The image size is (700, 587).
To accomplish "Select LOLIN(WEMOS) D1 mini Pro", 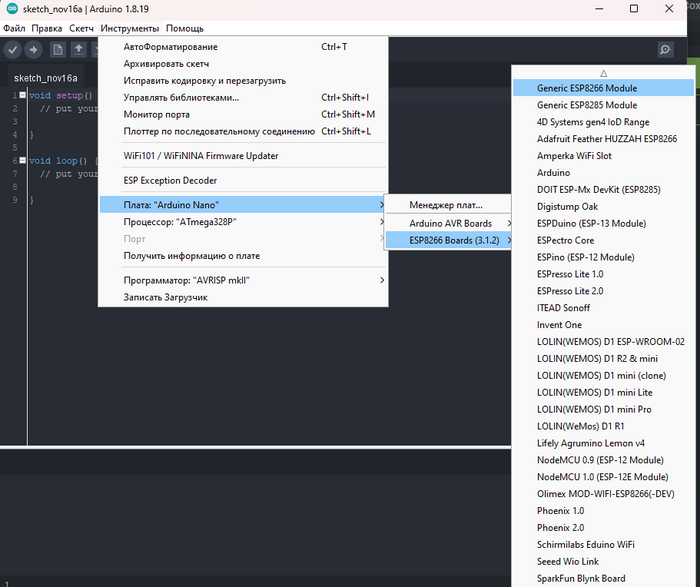I will click(604, 409).
